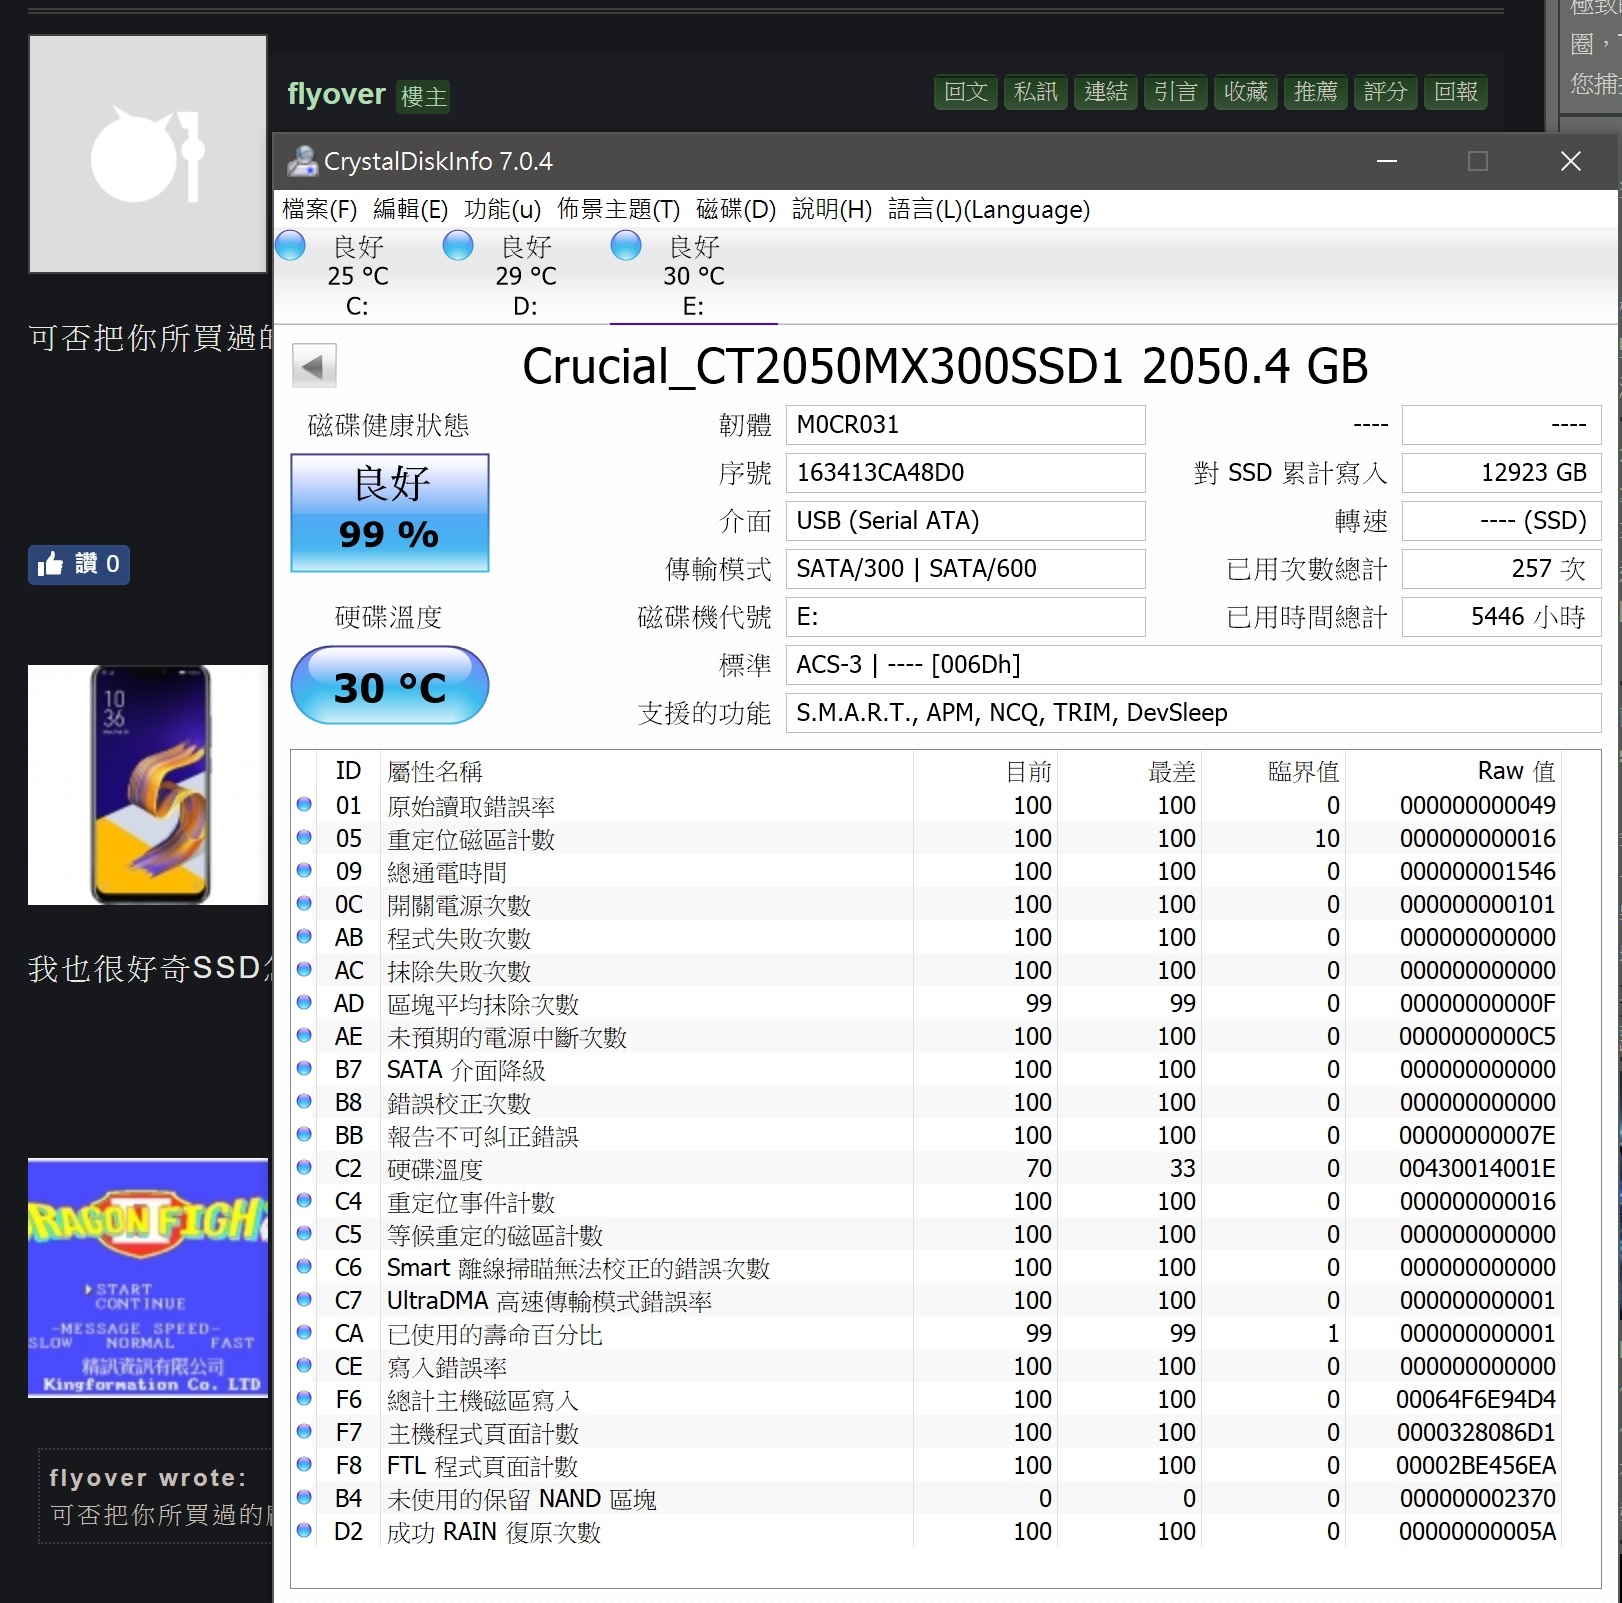The height and width of the screenshot is (1603, 1622).
Task: Select drive C: status indicator circle
Action: 290,246
